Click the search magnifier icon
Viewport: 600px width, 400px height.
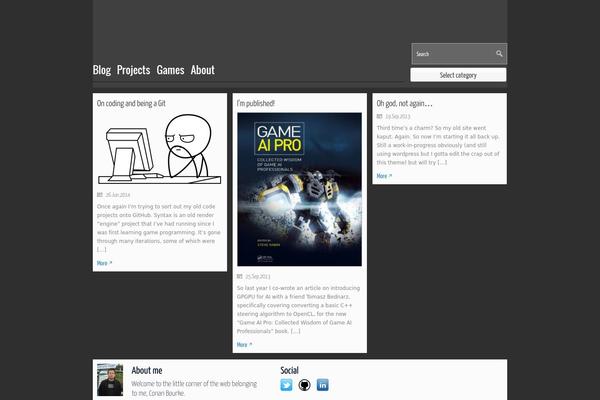click(x=499, y=54)
